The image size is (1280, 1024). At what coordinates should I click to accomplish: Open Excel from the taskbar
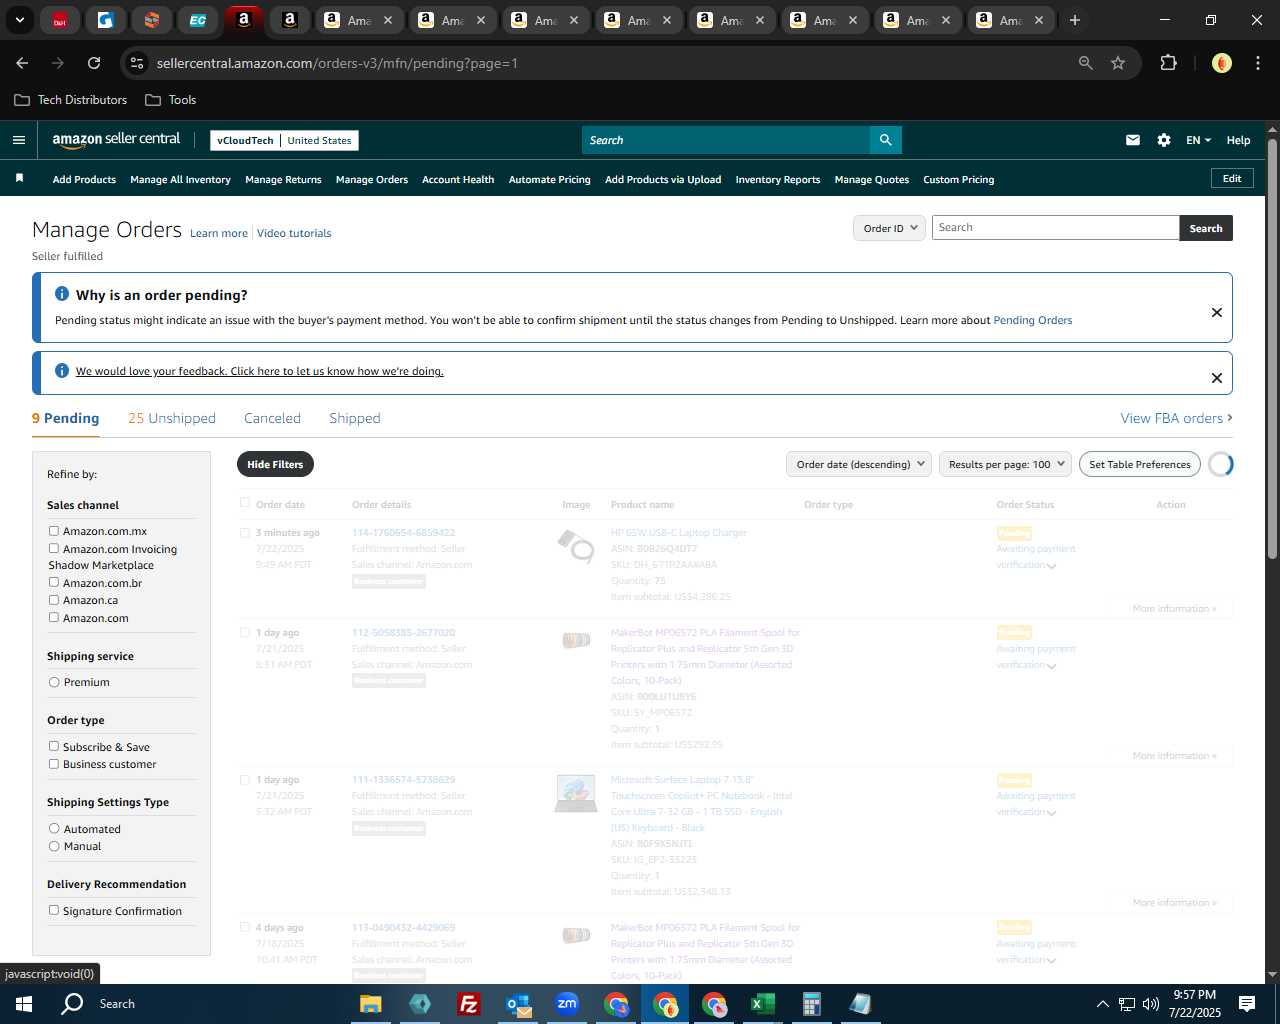coord(762,1004)
